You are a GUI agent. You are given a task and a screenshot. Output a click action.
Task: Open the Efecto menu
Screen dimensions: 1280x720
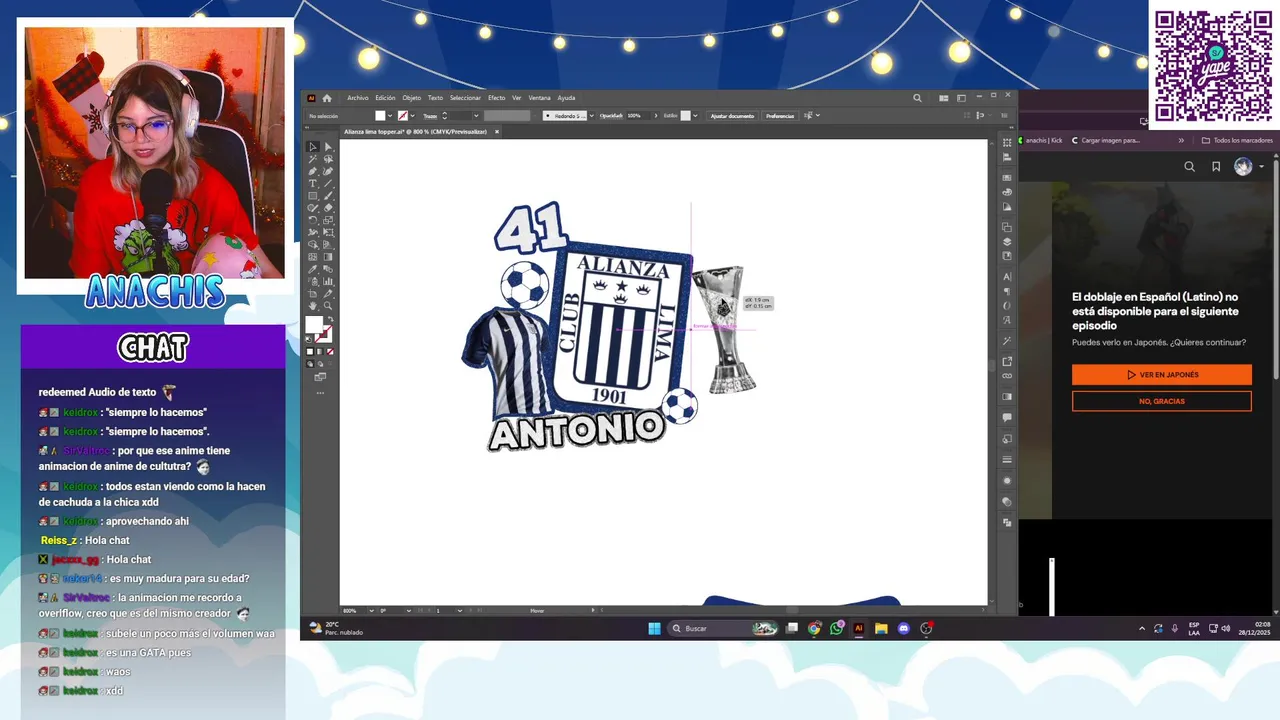point(497,98)
